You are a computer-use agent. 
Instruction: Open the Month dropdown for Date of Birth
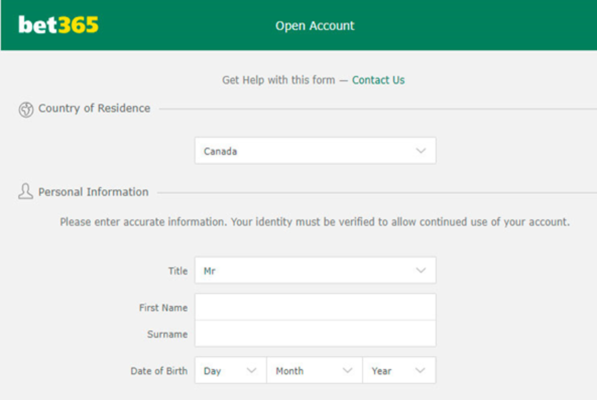point(314,370)
